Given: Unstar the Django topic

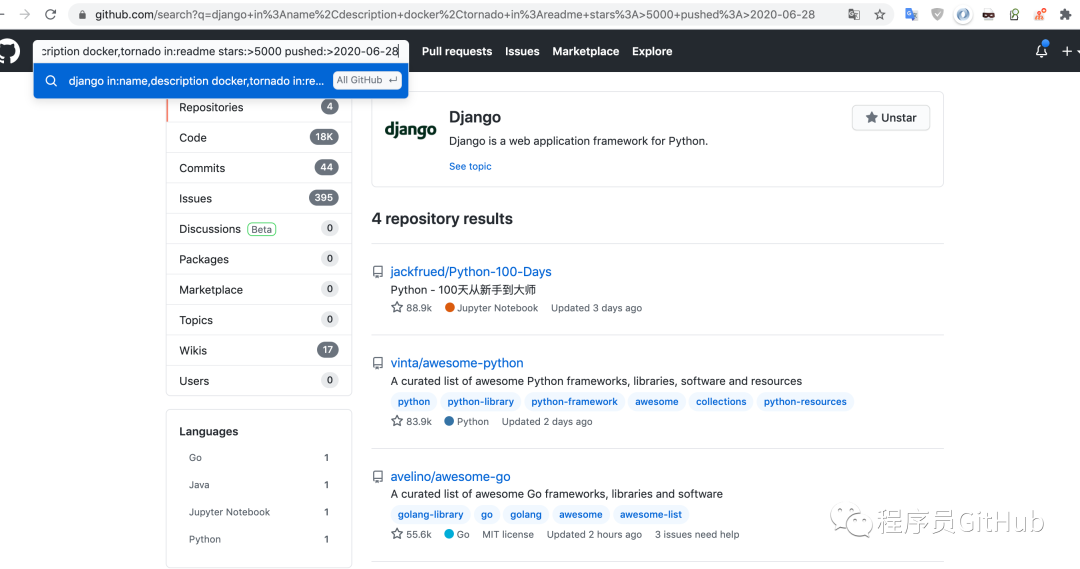Looking at the screenshot, I should click(x=891, y=118).
